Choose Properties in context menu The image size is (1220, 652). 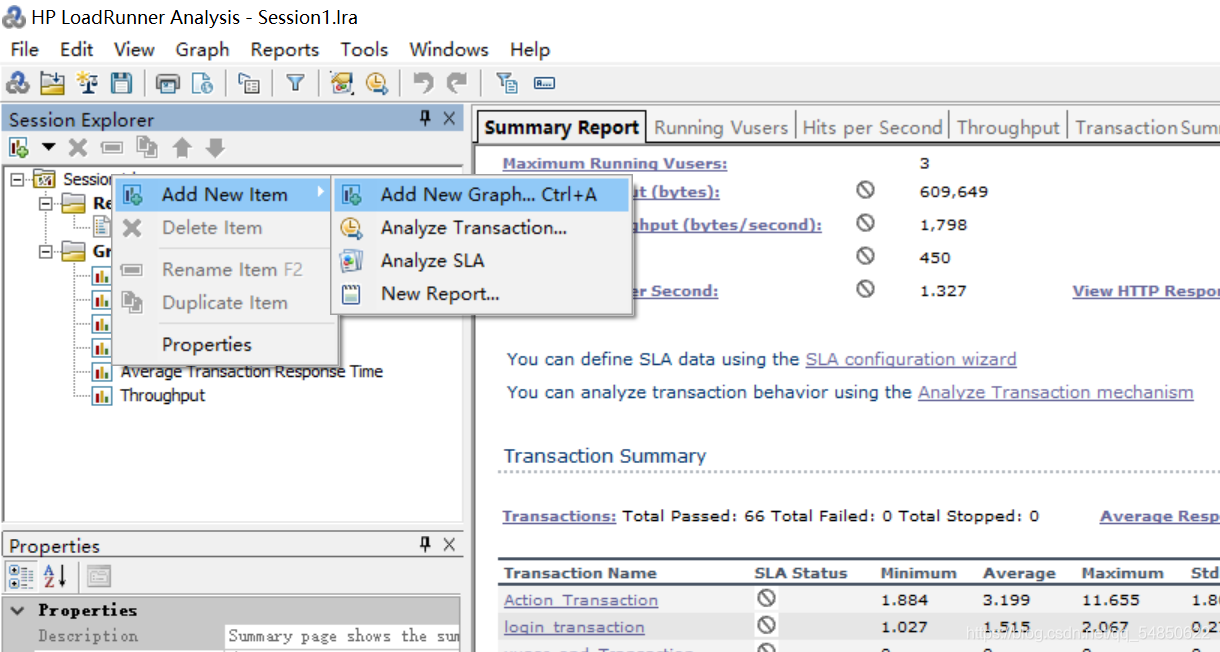click(223, 344)
